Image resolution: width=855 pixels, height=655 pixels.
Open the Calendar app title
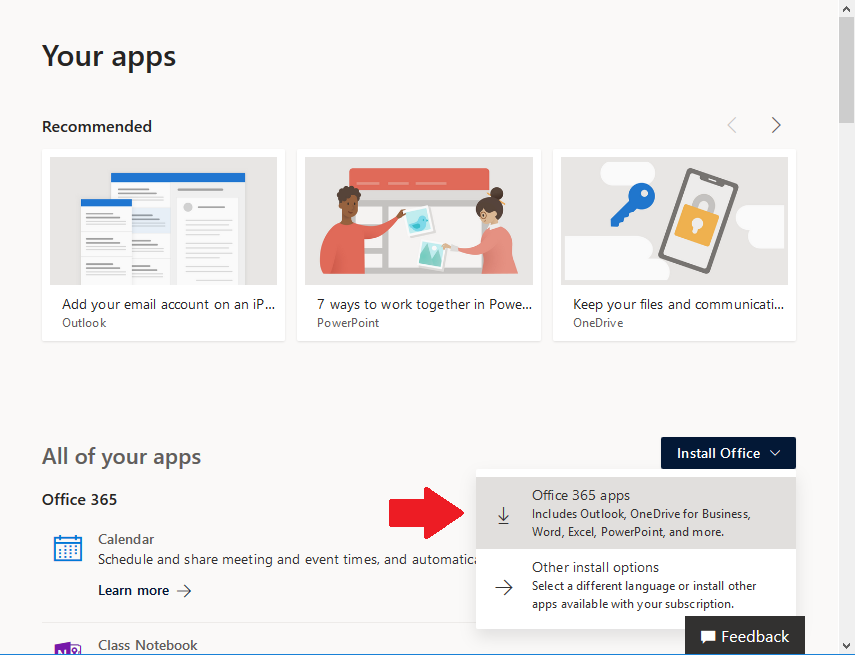(x=126, y=539)
